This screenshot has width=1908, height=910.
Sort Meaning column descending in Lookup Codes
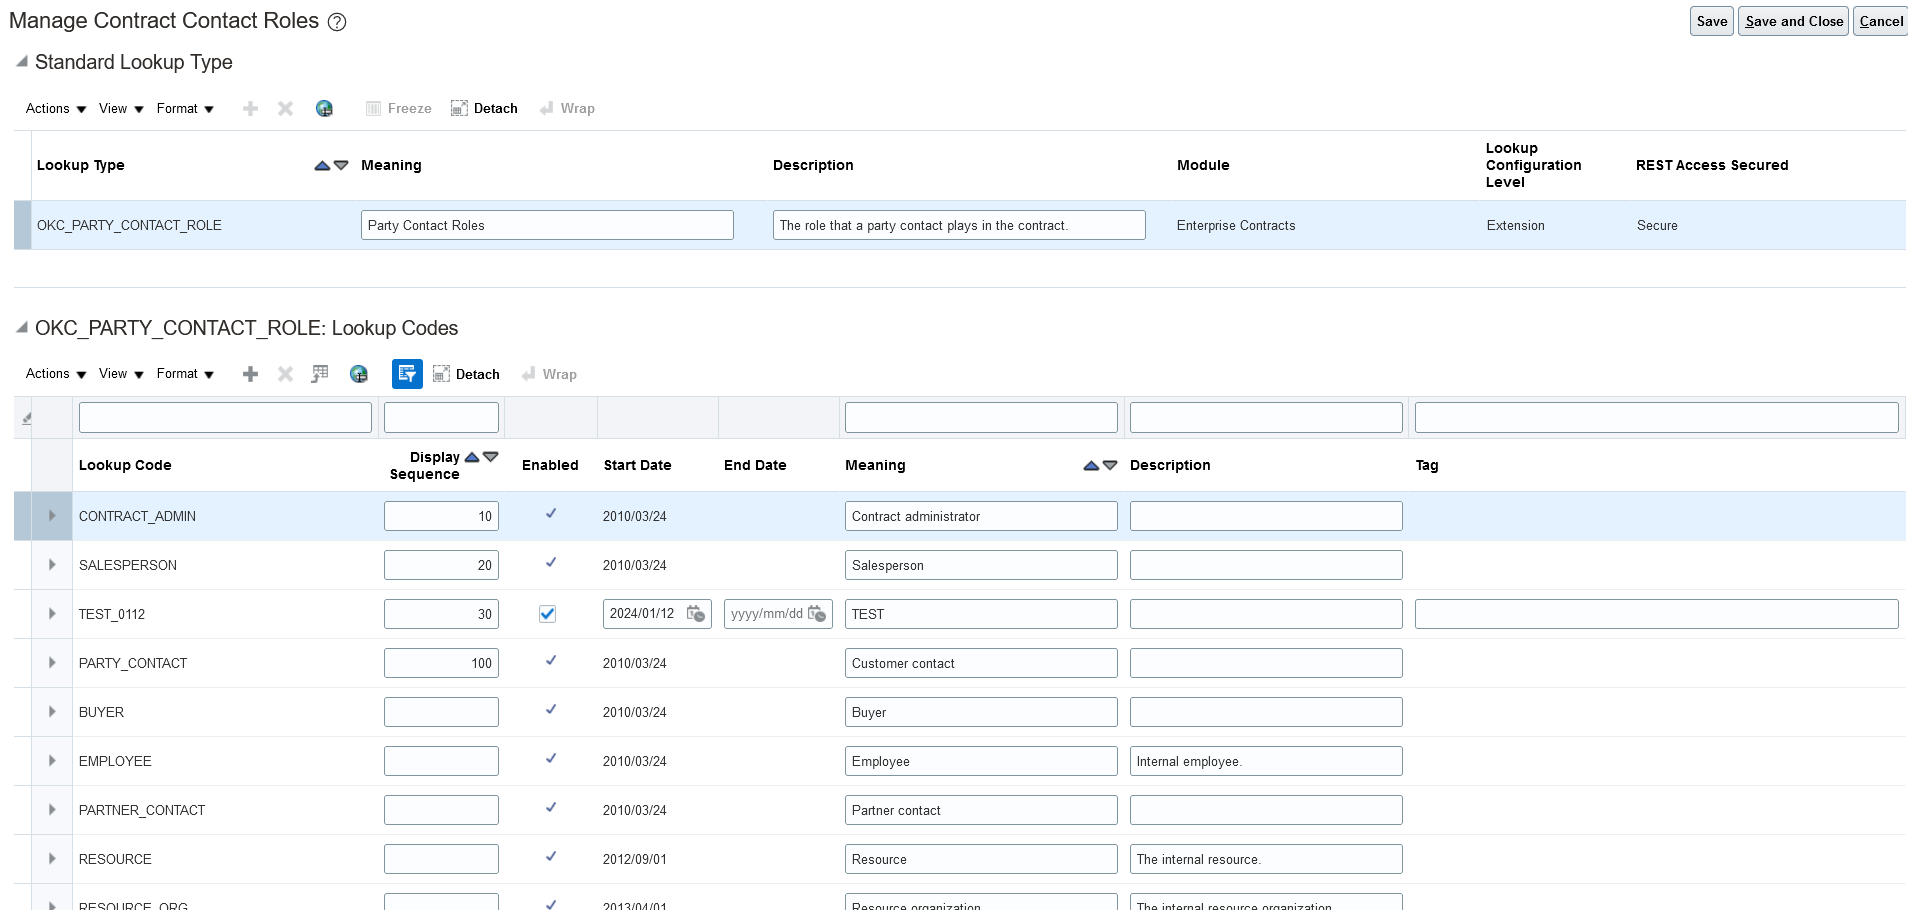(1110, 466)
